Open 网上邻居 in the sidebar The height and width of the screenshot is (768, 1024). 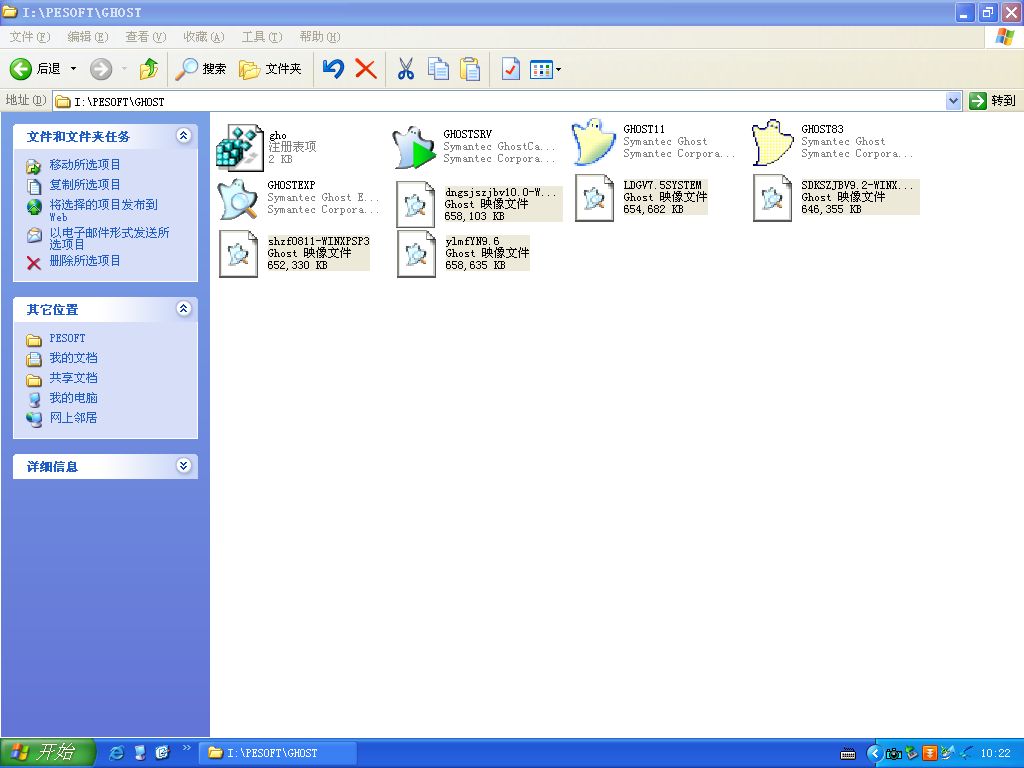pos(73,417)
